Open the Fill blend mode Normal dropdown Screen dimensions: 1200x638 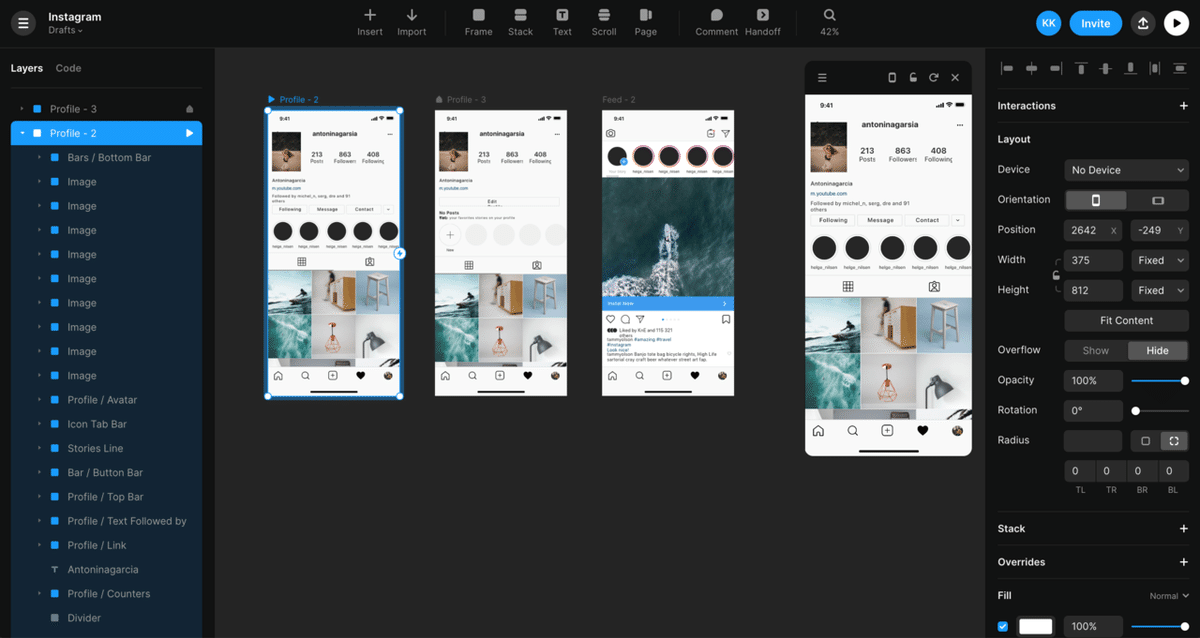pyautogui.click(x=1169, y=596)
